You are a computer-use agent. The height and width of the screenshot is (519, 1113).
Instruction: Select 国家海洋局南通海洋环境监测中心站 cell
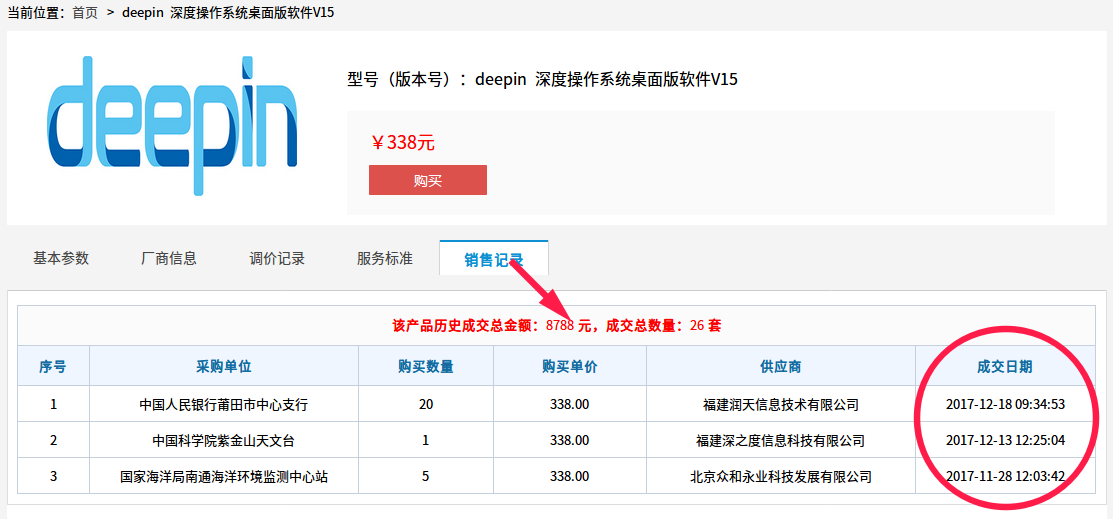pos(224,476)
